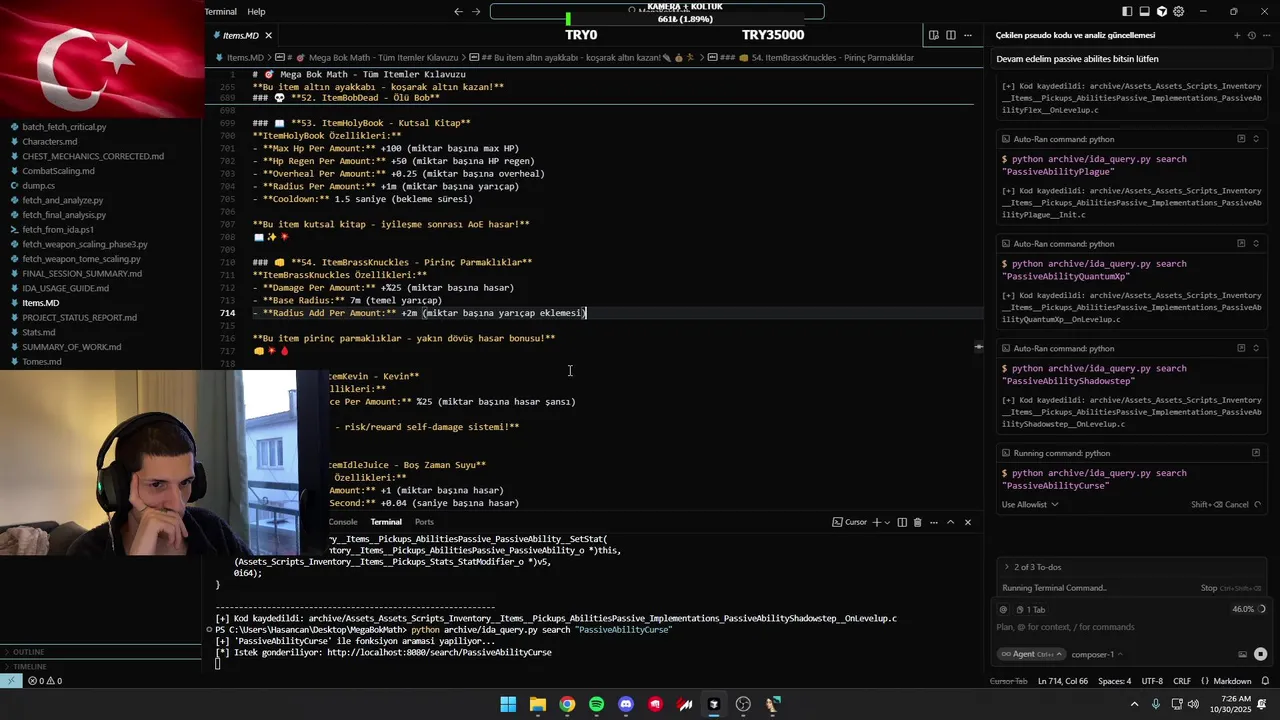Expand the Outline section
This screenshot has width=1280, height=720.
pos(100,652)
